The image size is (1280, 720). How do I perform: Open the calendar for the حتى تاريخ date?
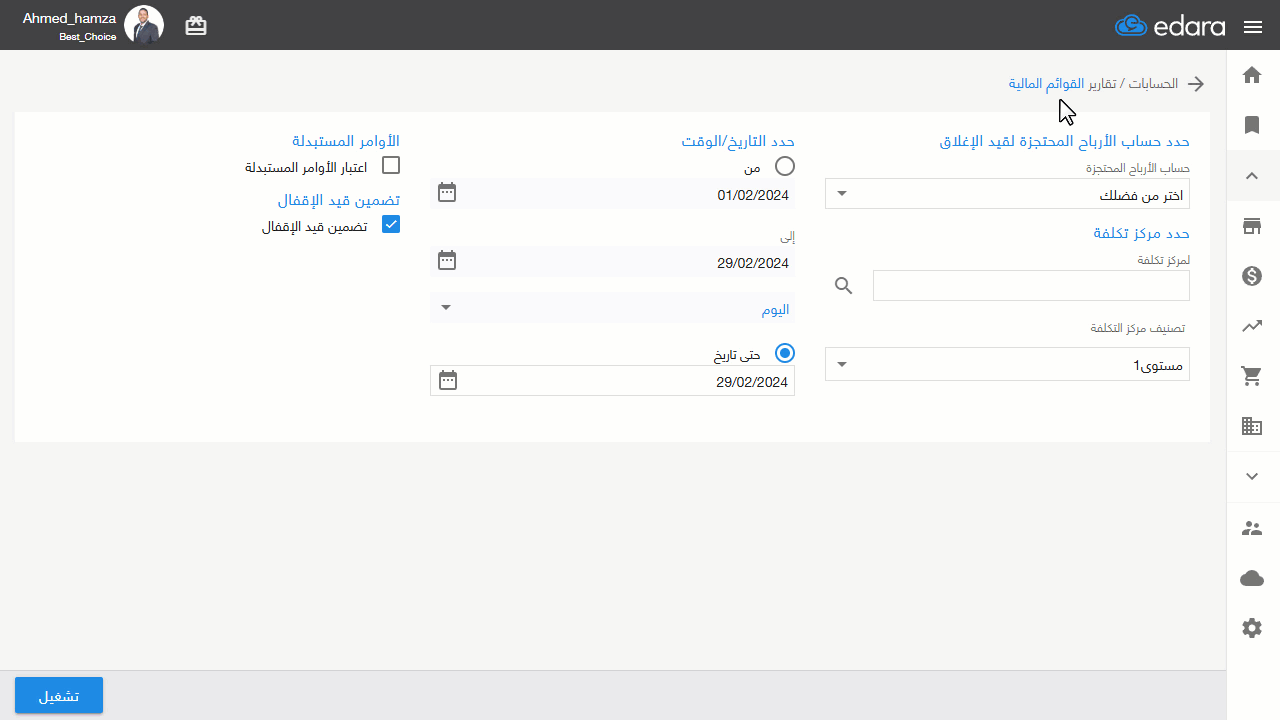(448, 381)
